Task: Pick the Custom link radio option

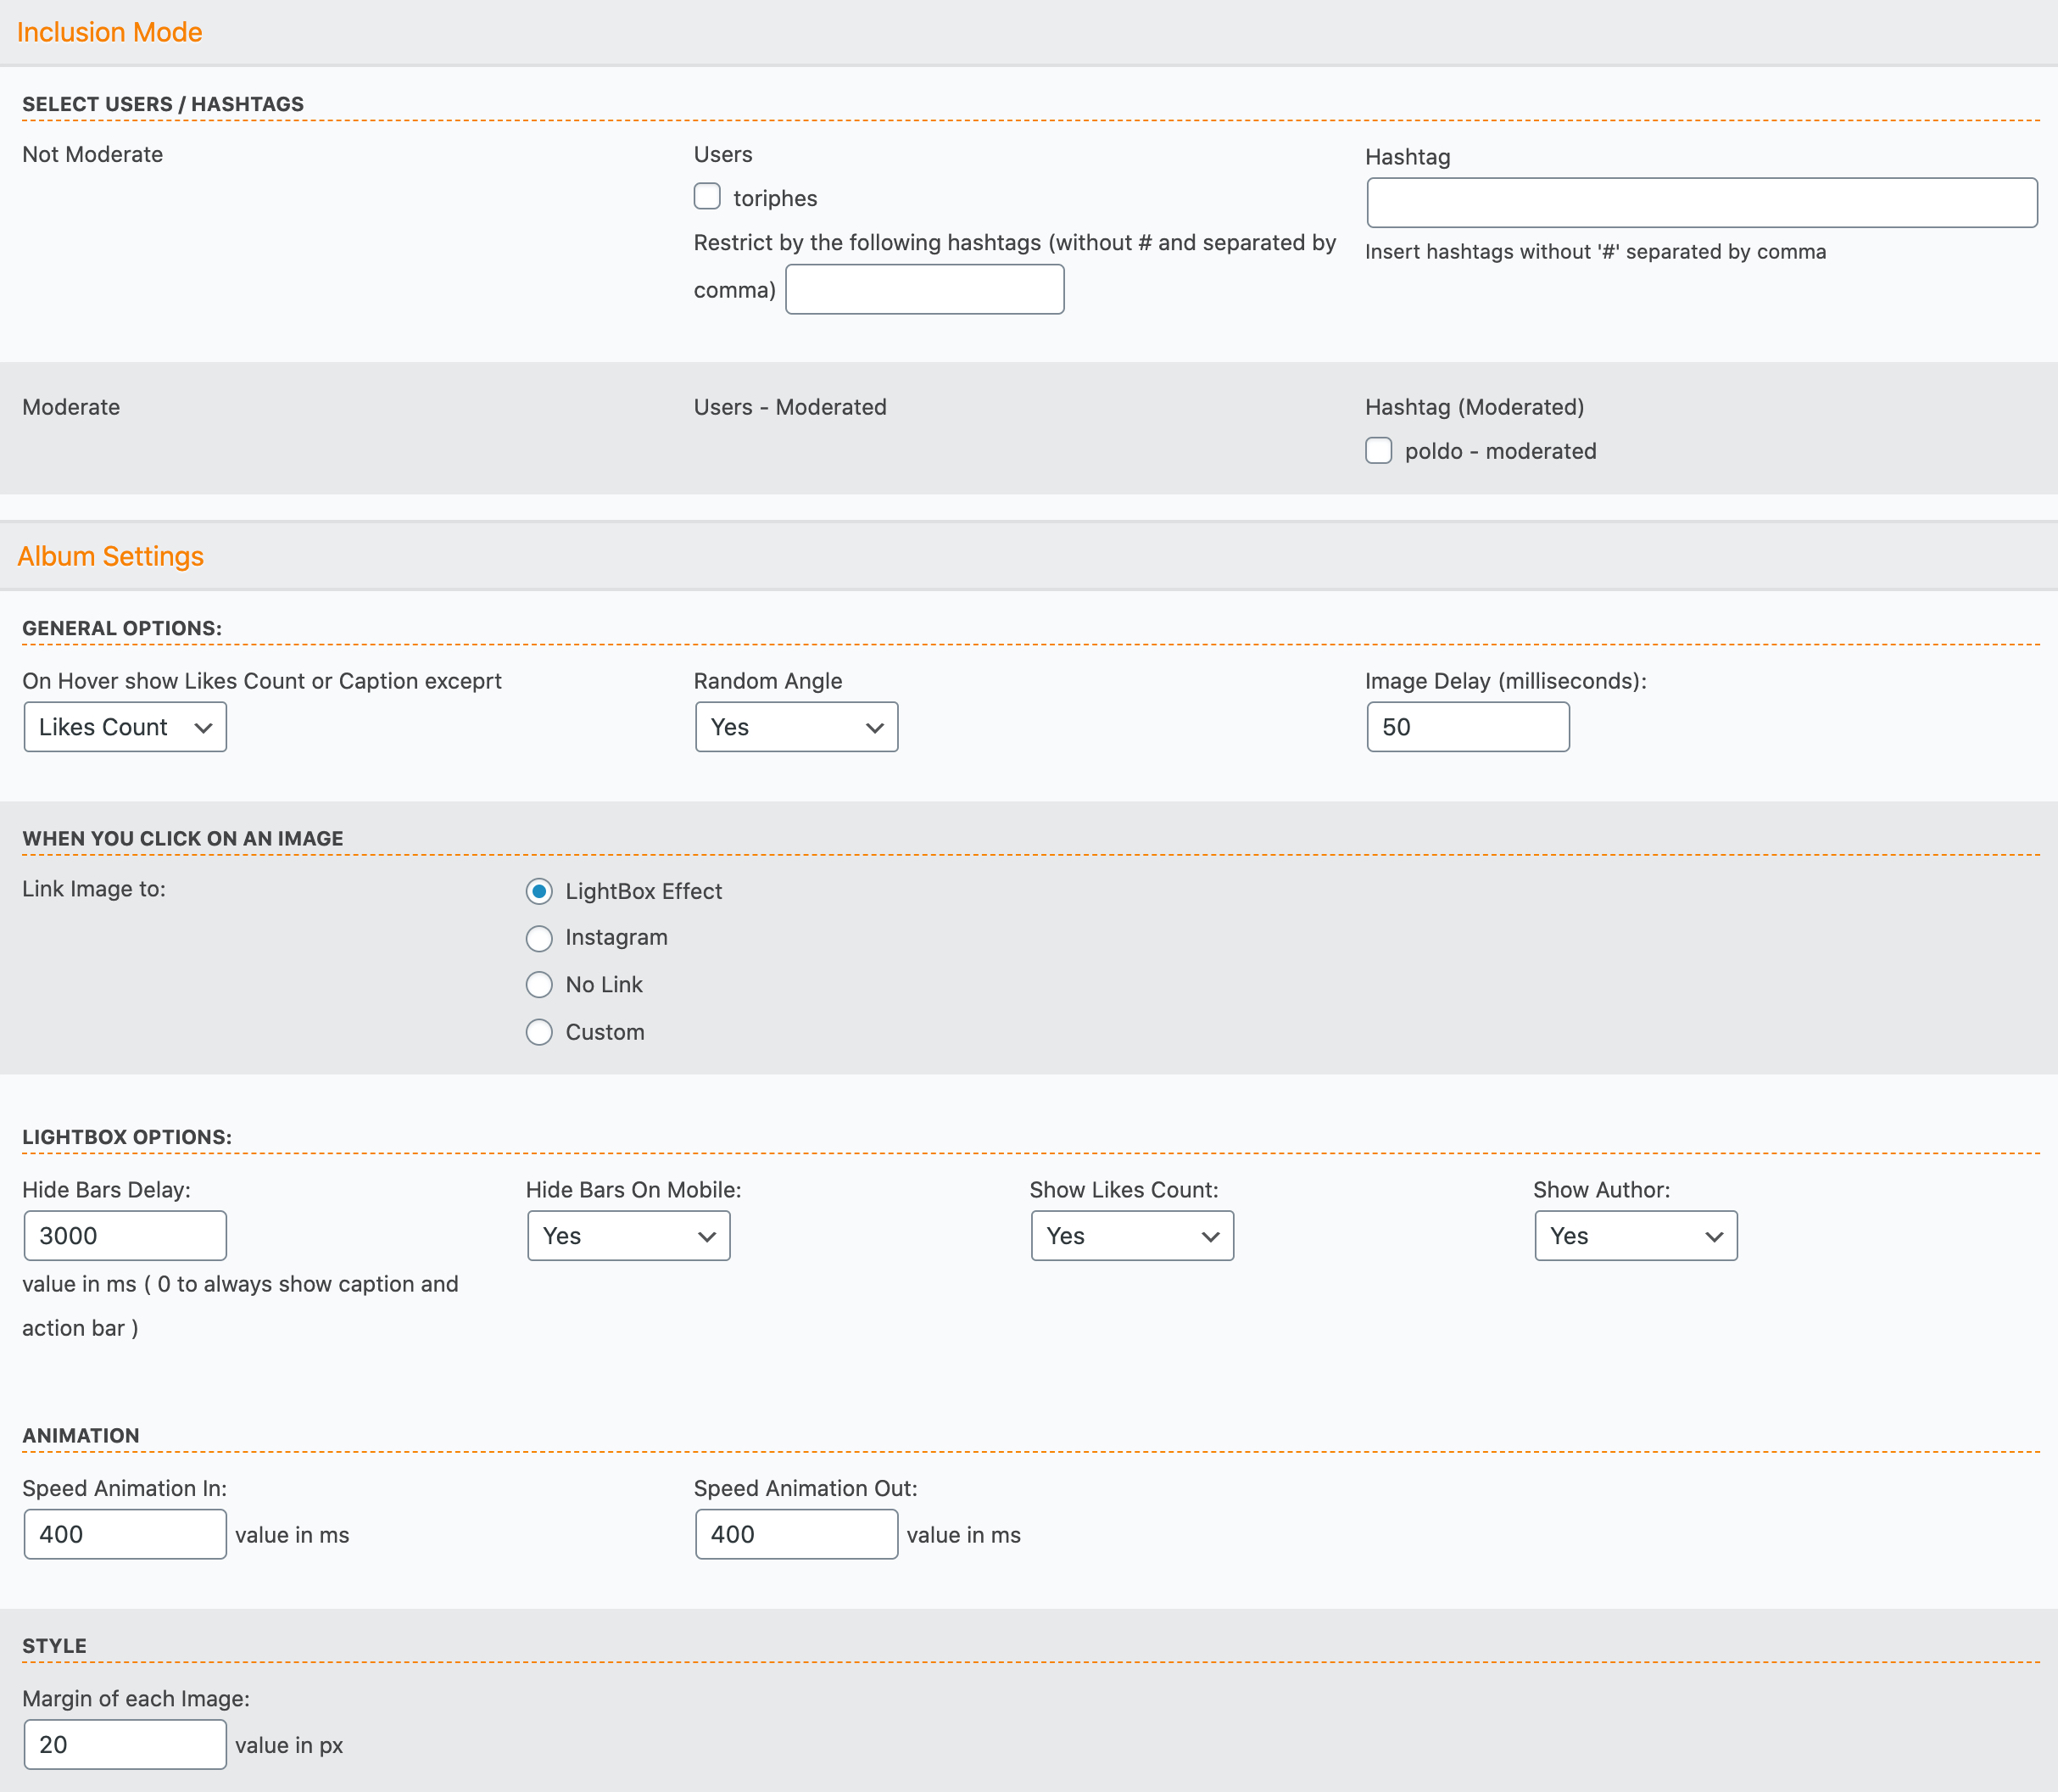Action: click(539, 1032)
